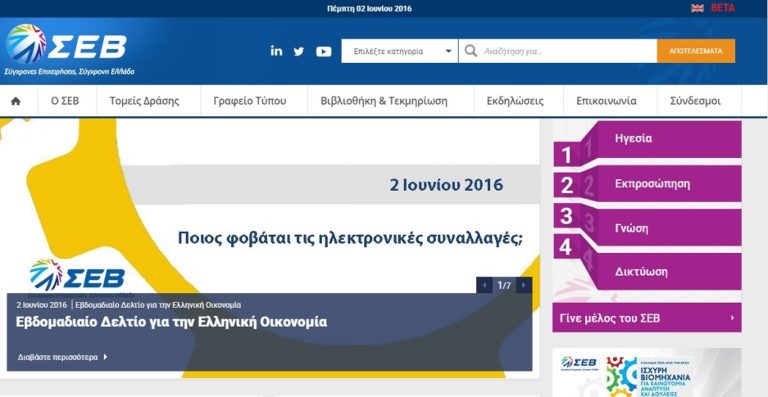Switch language with the UK flag icon

click(697, 8)
